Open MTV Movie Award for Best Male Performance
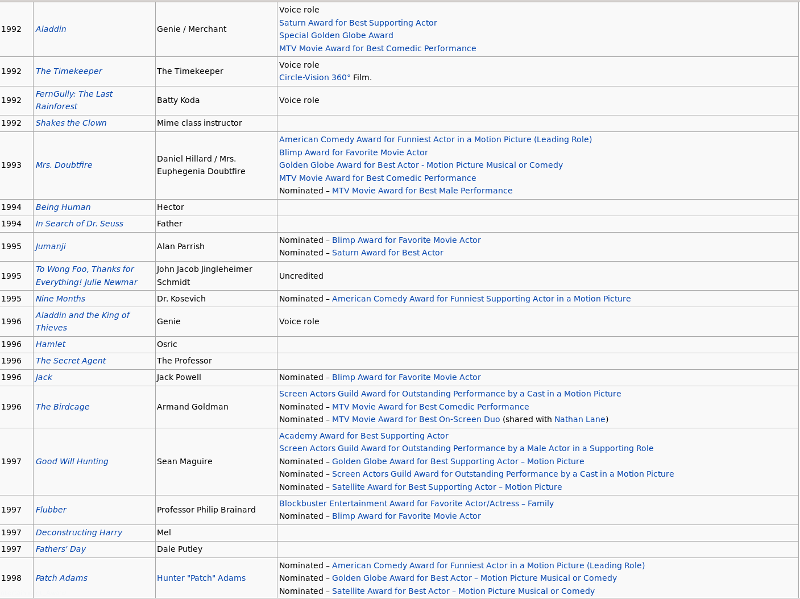800x599 pixels. coord(422,190)
